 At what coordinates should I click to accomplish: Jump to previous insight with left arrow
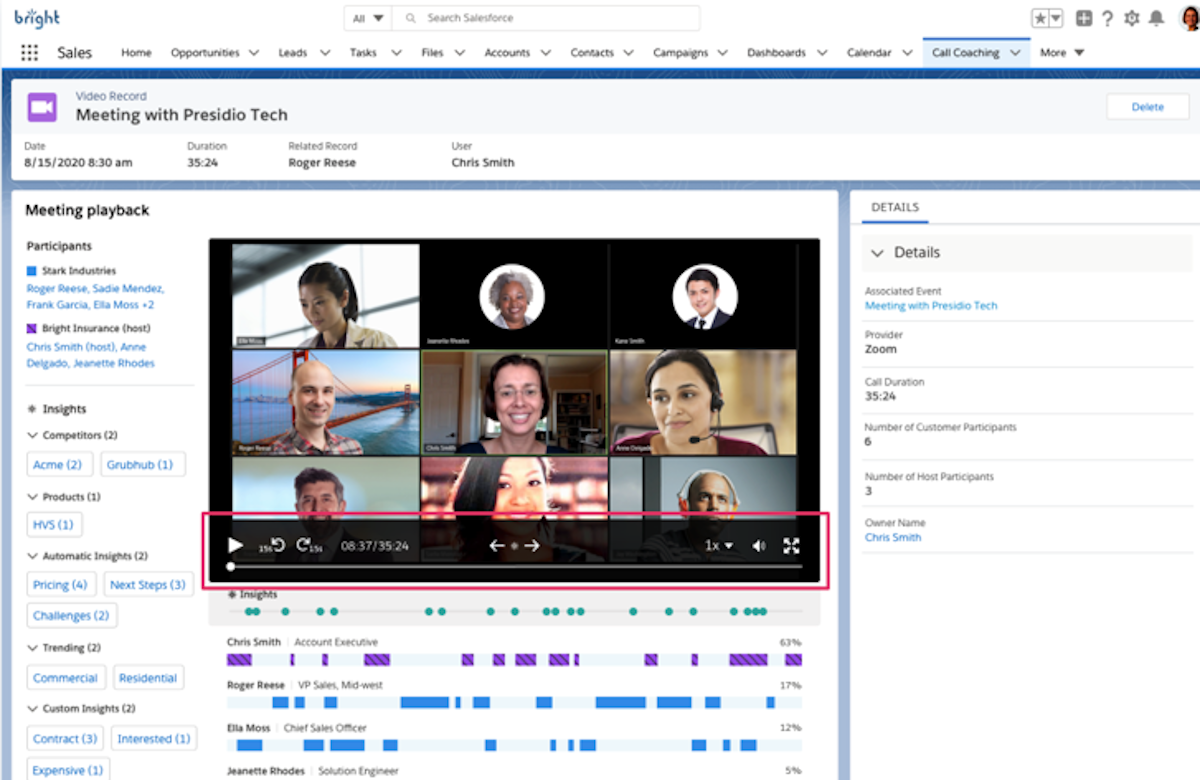tap(496, 545)
